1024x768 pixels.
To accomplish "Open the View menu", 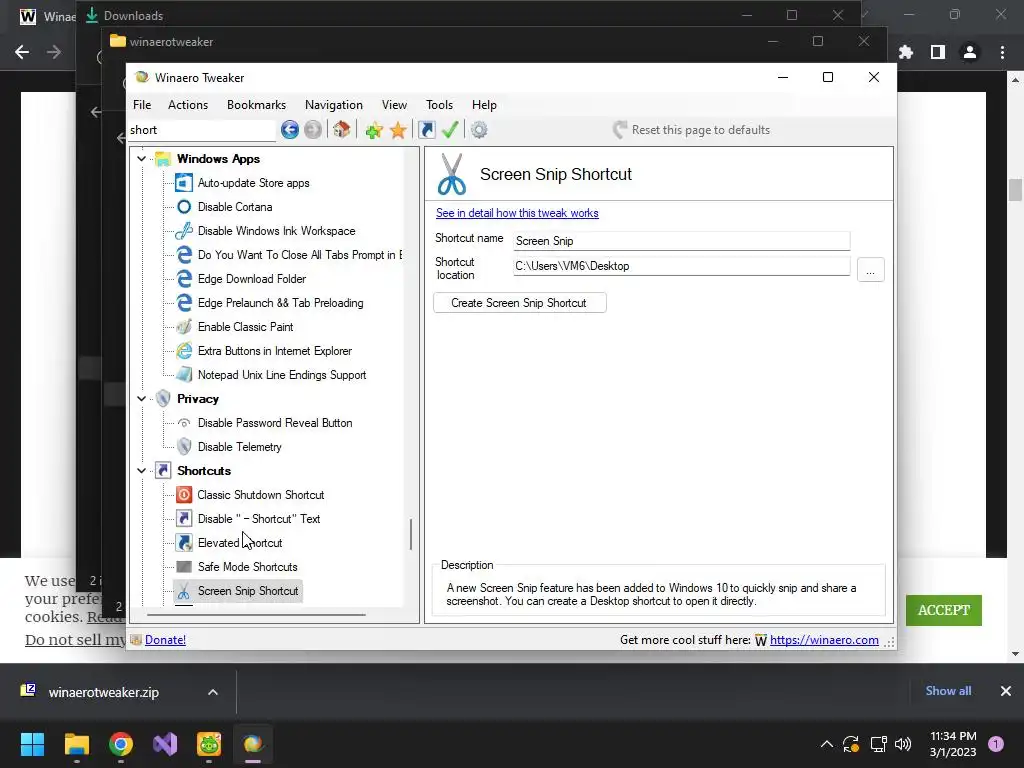I will coord(394,105).
